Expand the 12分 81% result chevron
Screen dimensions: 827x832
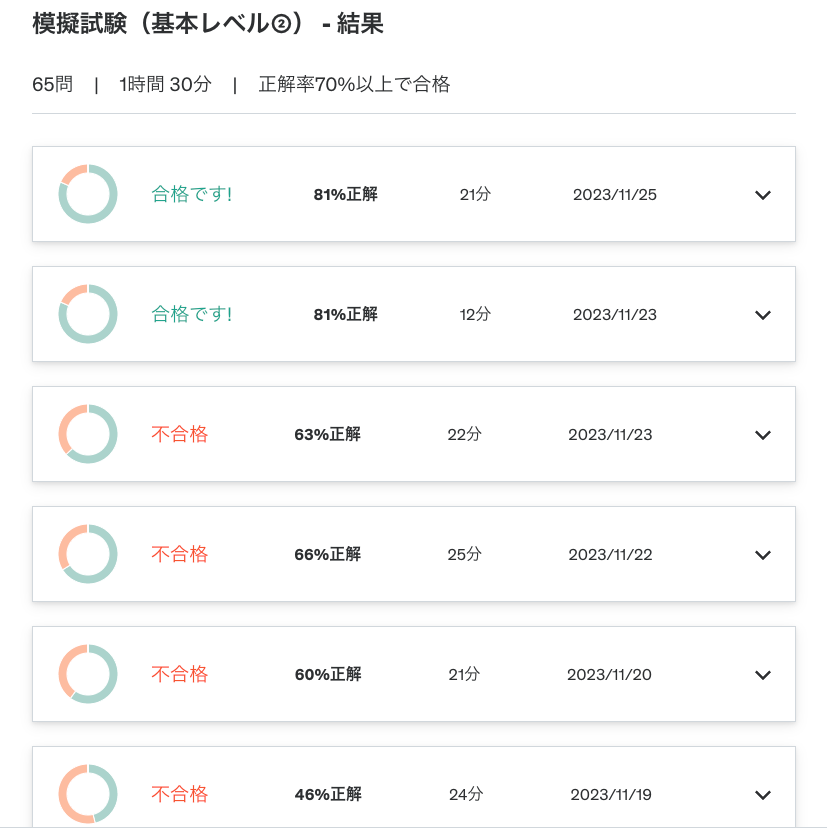762,315
